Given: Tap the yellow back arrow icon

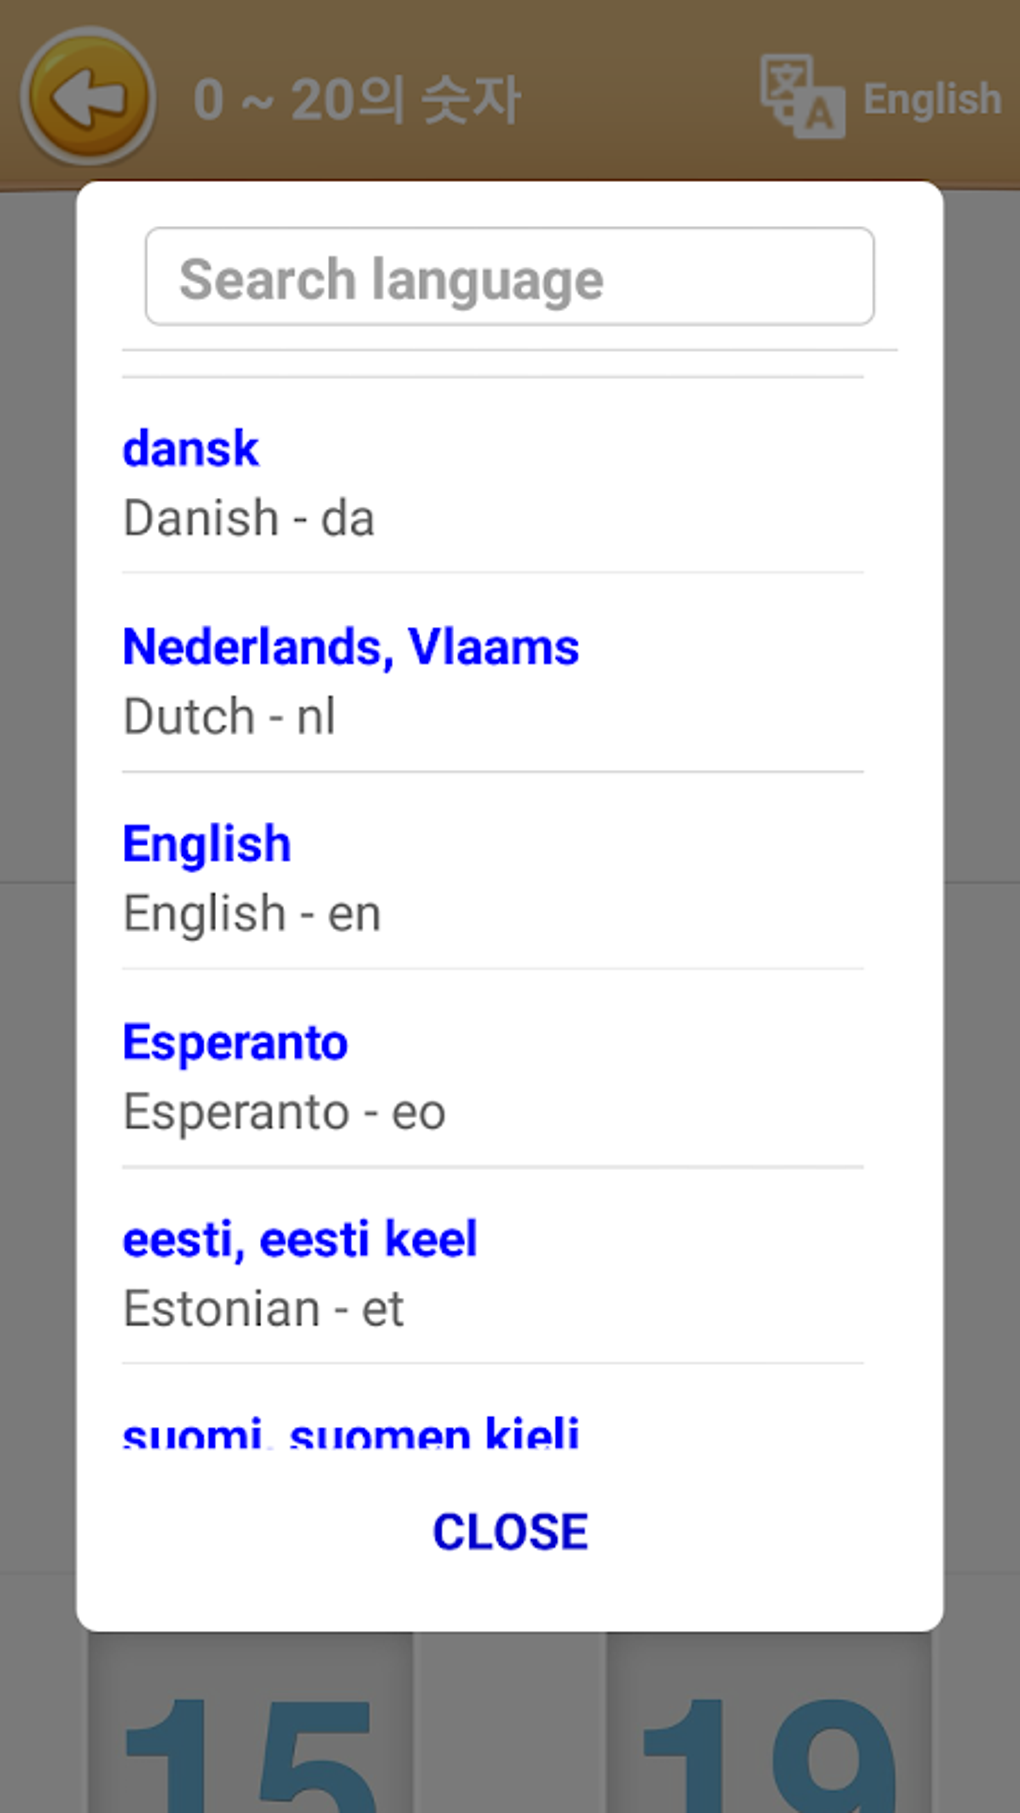Looking at the screenshot, I should pyautogui.click(x=88, y=97).
